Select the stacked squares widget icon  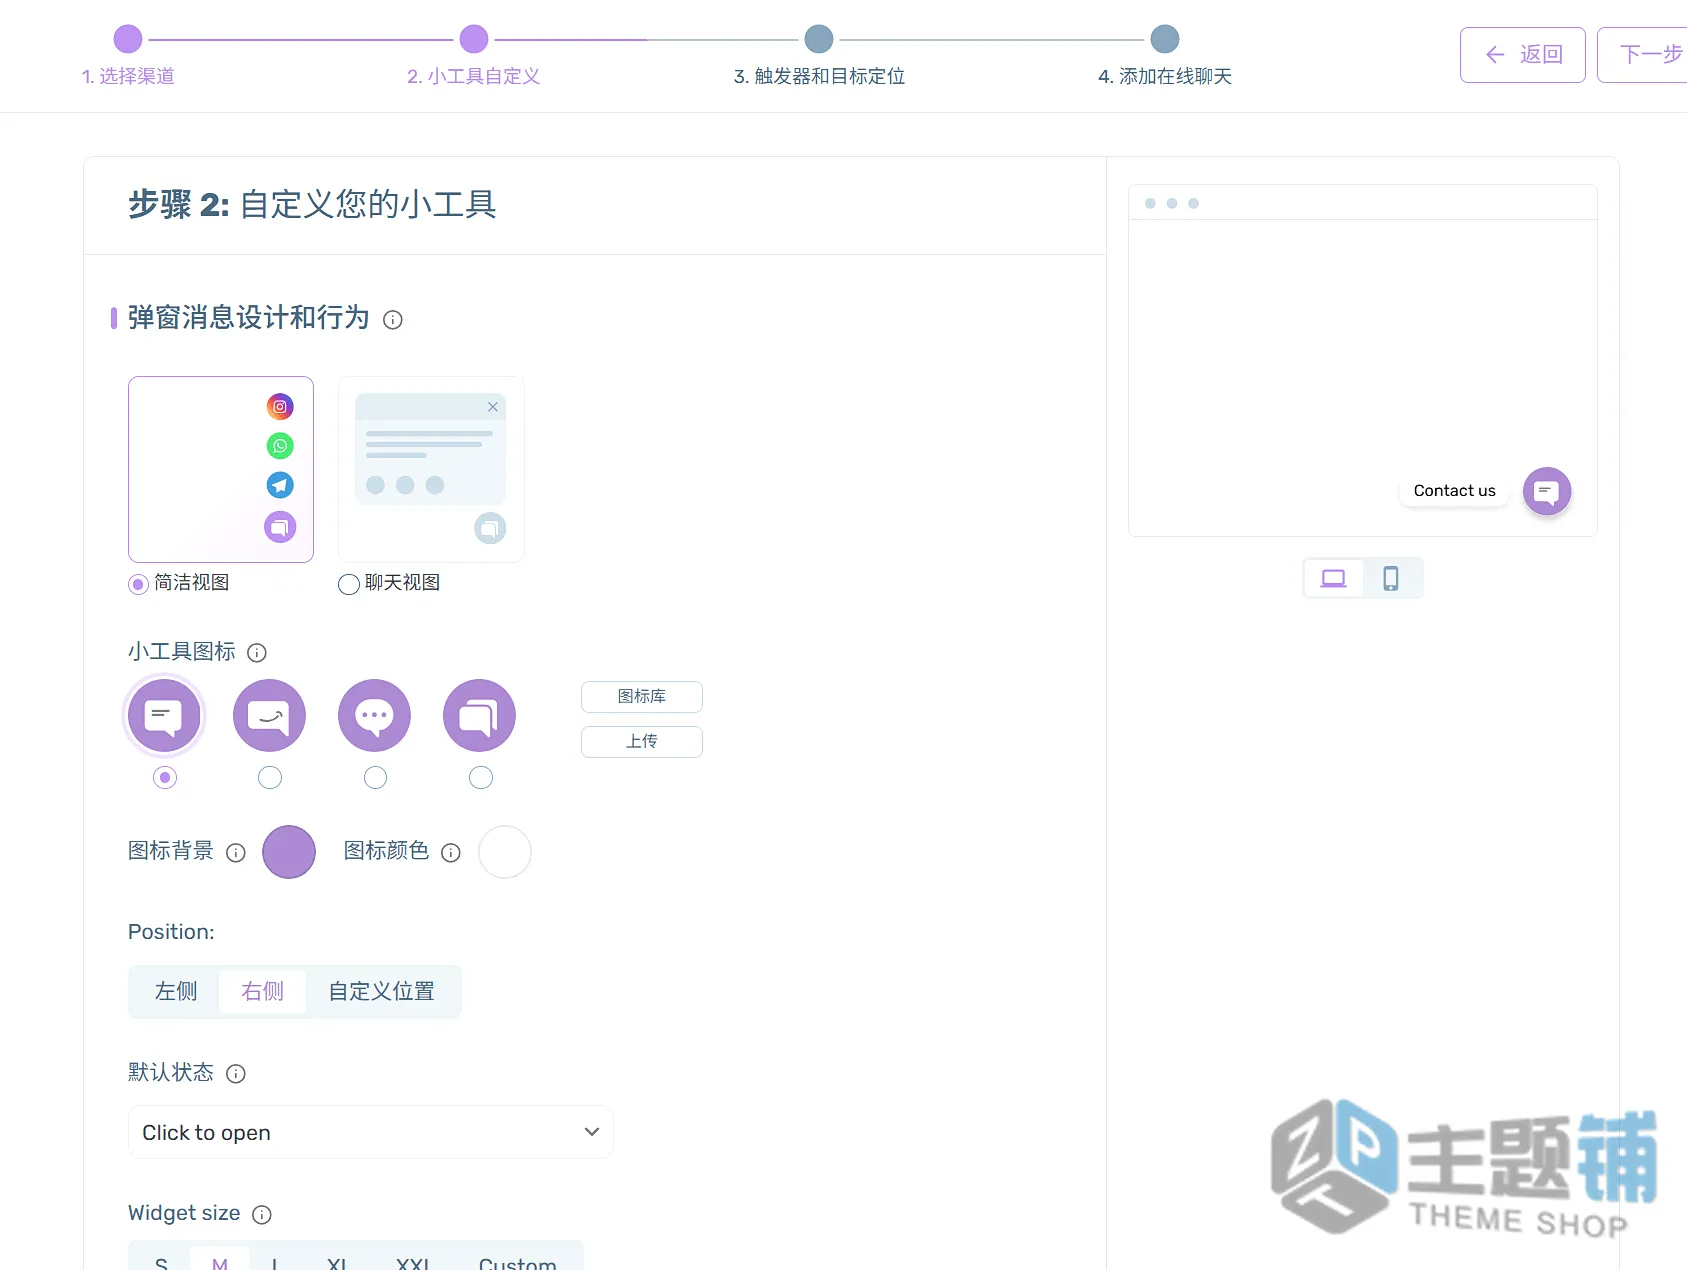(x=480, y=716)
